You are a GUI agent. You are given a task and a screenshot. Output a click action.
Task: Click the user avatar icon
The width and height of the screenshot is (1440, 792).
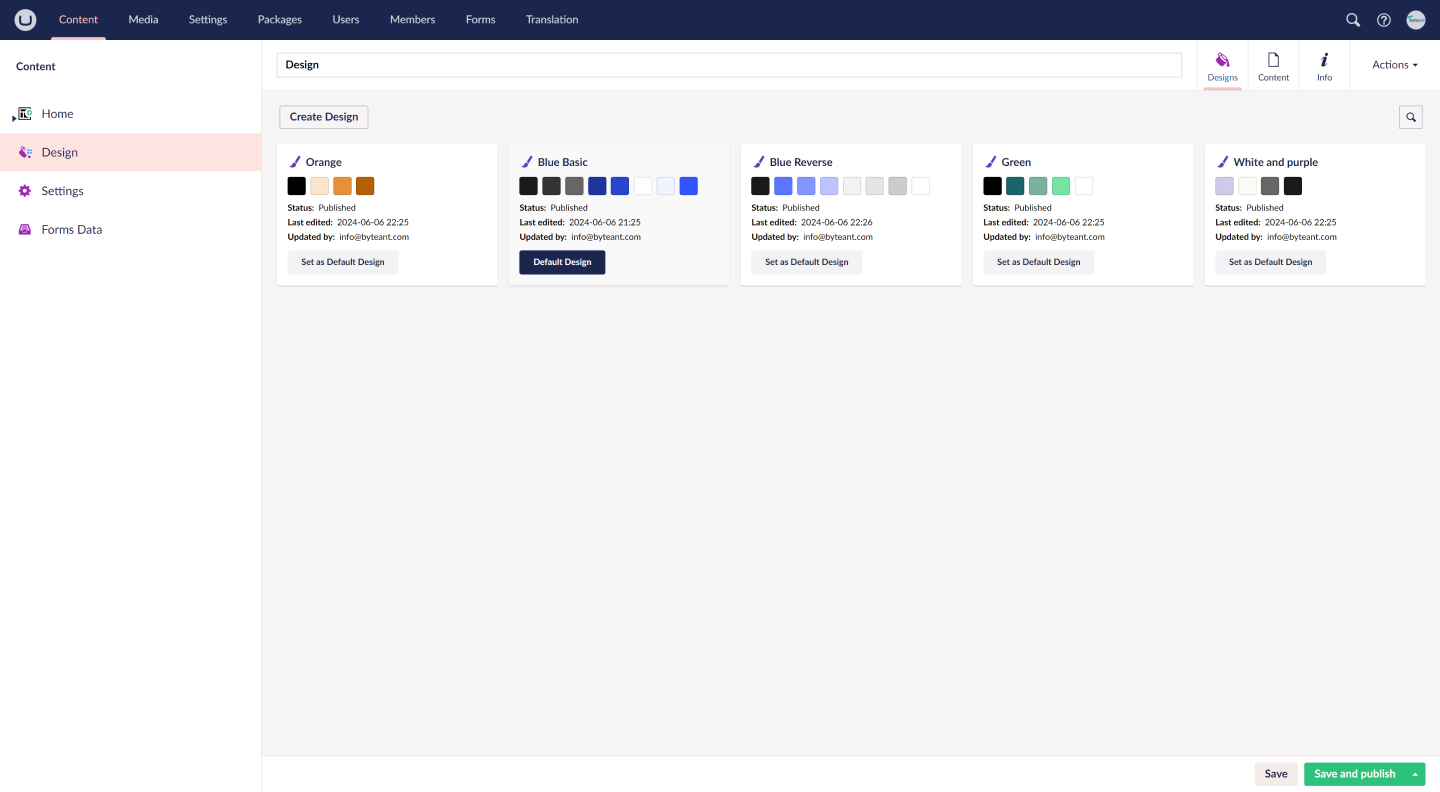[x=1415, y=19]
